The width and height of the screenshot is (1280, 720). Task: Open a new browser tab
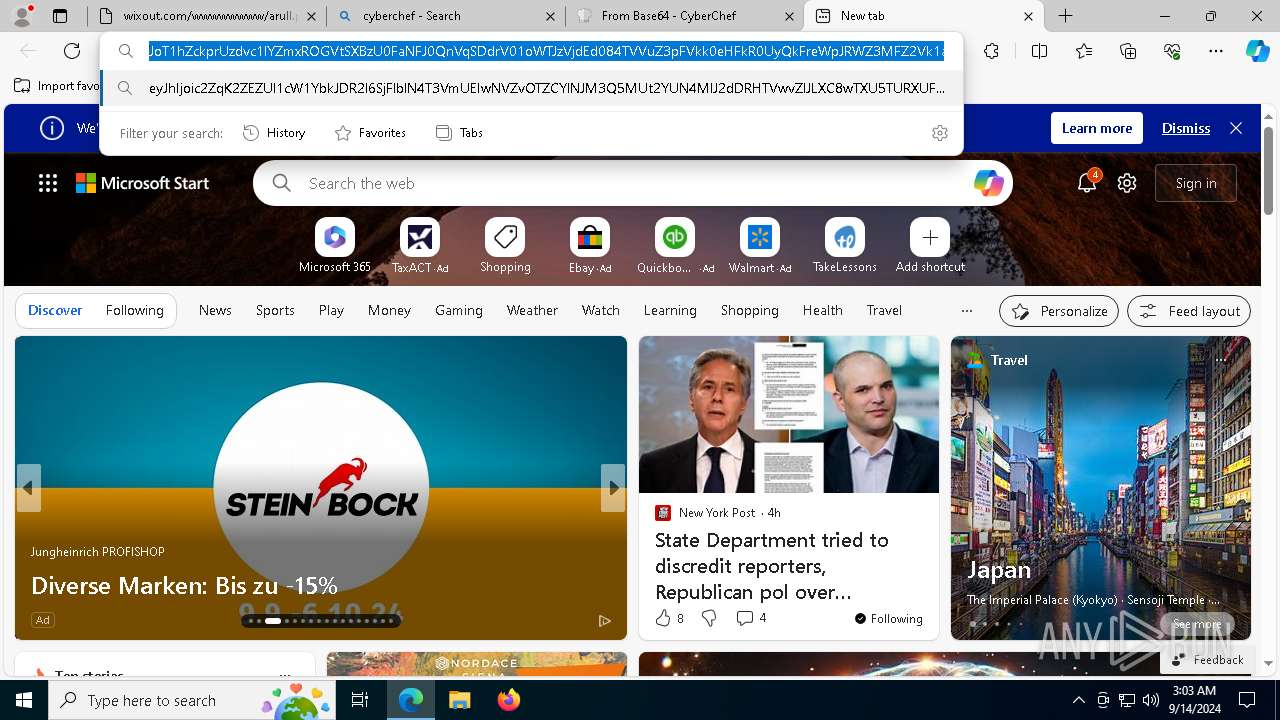pos(1066,16)
